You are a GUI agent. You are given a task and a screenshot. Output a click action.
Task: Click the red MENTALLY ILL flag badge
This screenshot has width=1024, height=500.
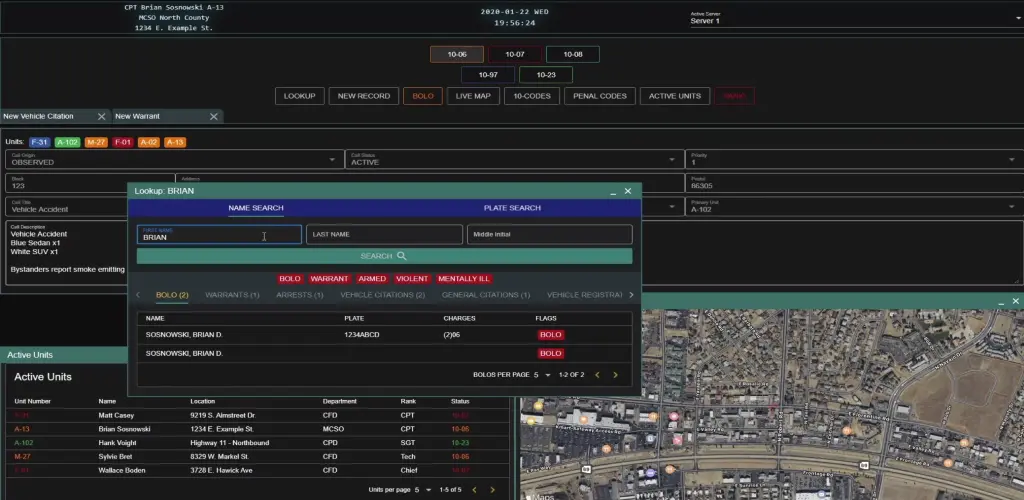tap(464, 279)
